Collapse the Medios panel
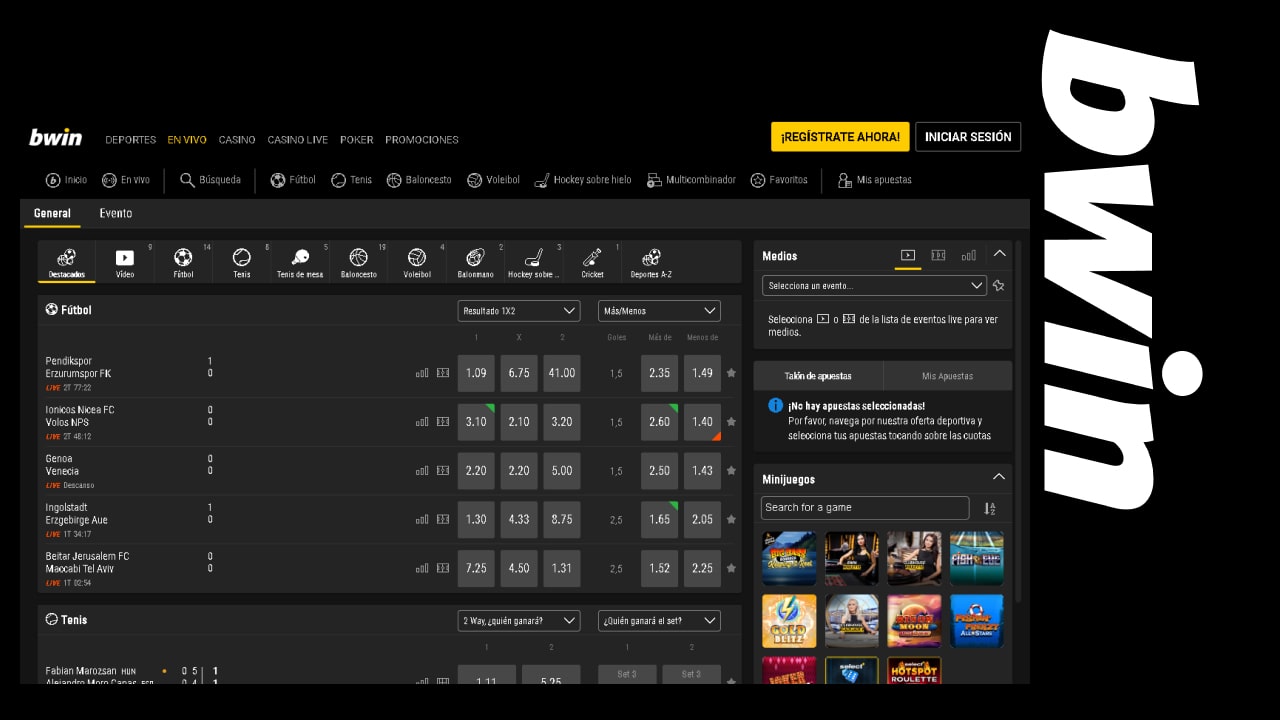The width and height of the screenshot is (1280, 720). (999, 254)
